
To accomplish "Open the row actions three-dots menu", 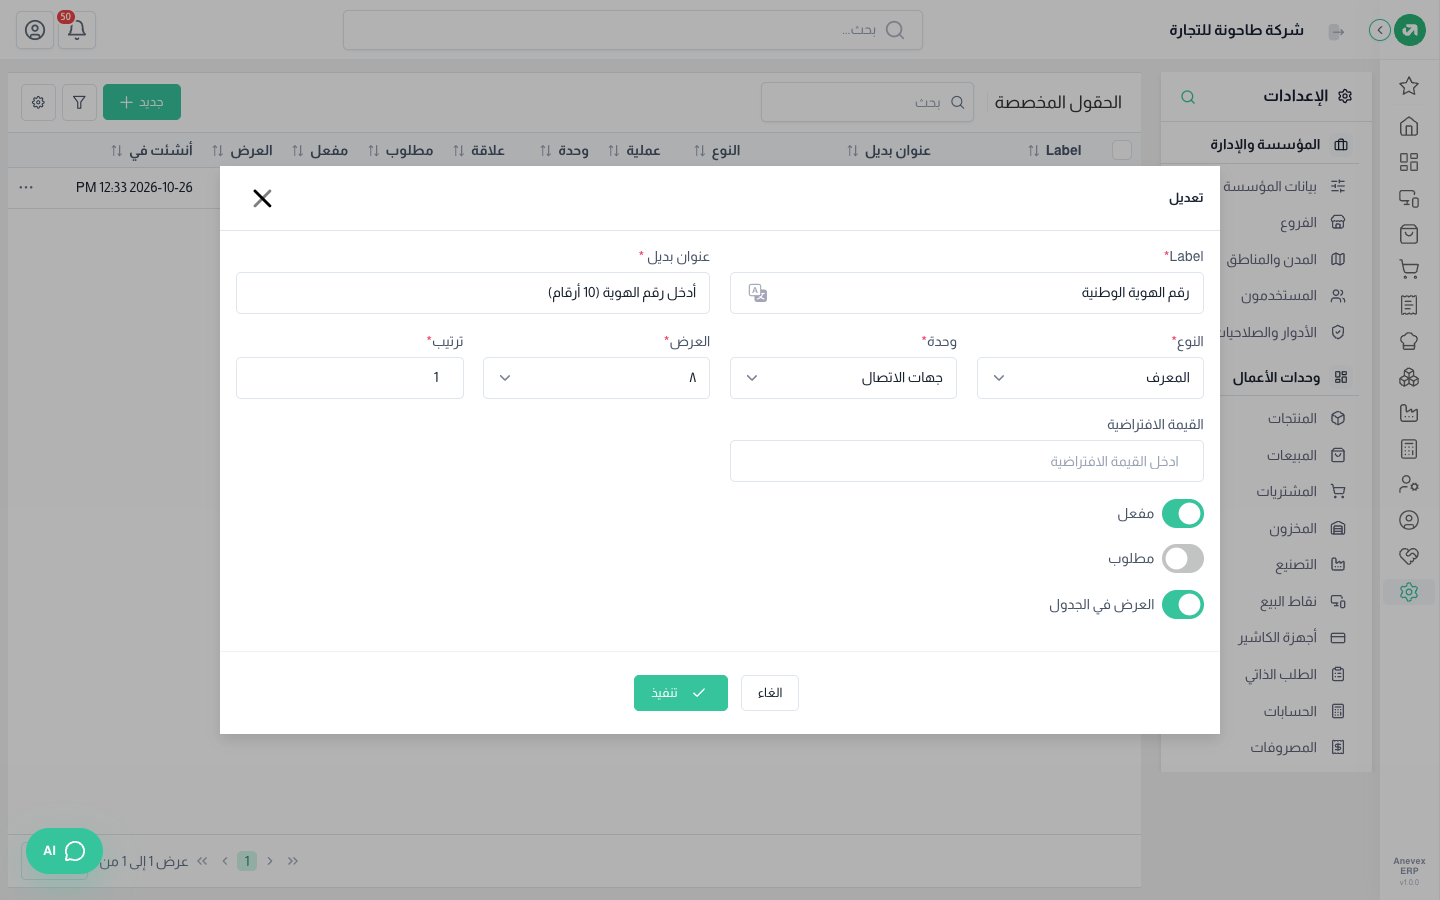I will [26, 187].
